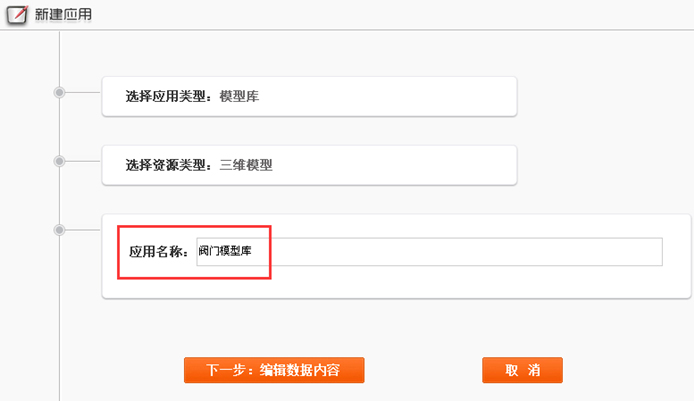694x401 pixels.
Task: Click the 选择资源类型 label text
Action: 166,165
